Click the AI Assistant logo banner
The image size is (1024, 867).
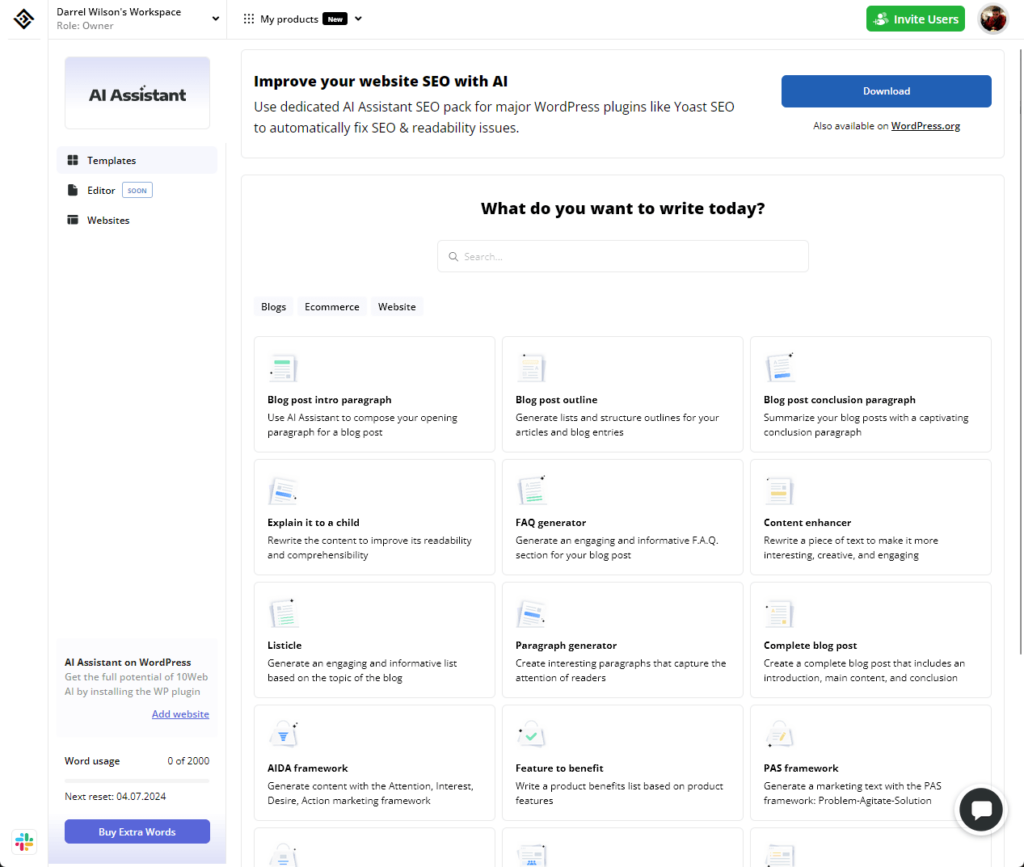137,93
